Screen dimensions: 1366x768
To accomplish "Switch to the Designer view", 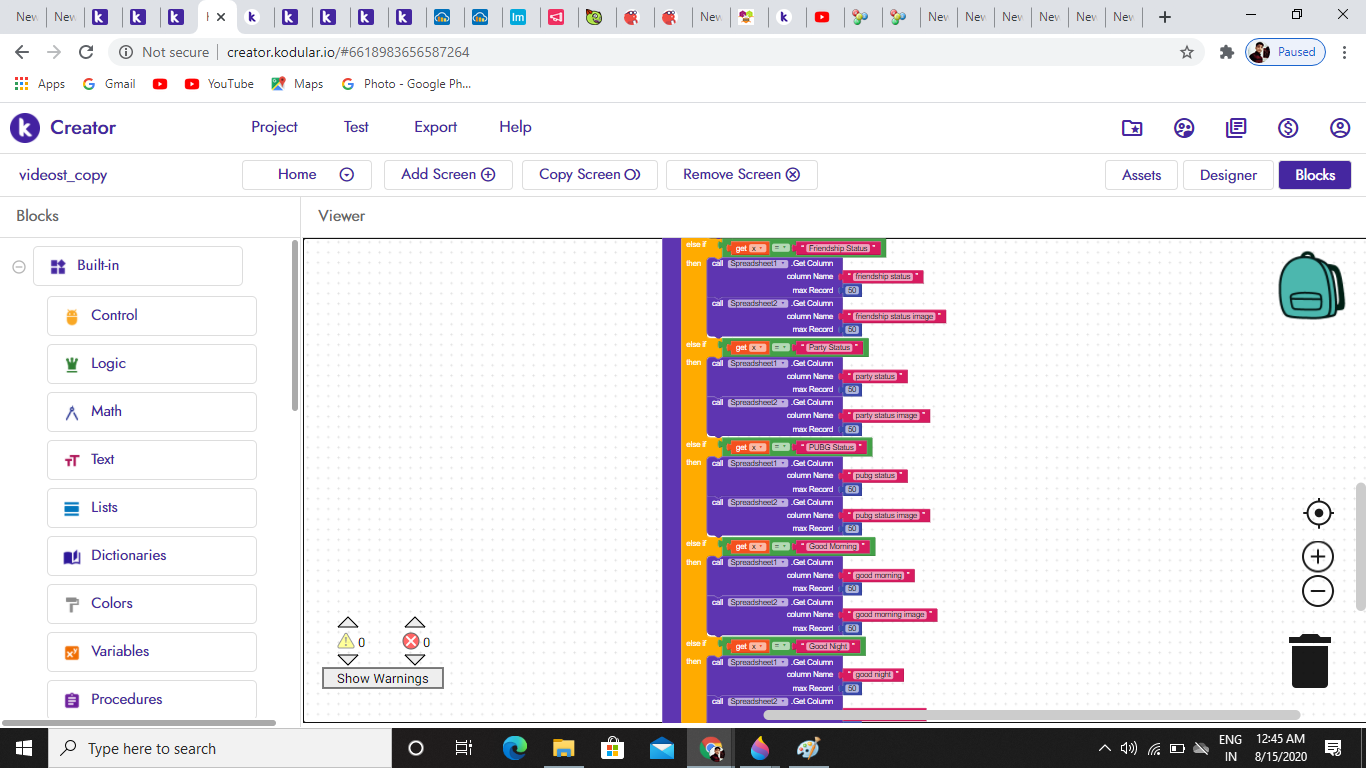I will tap(1228, 175).
